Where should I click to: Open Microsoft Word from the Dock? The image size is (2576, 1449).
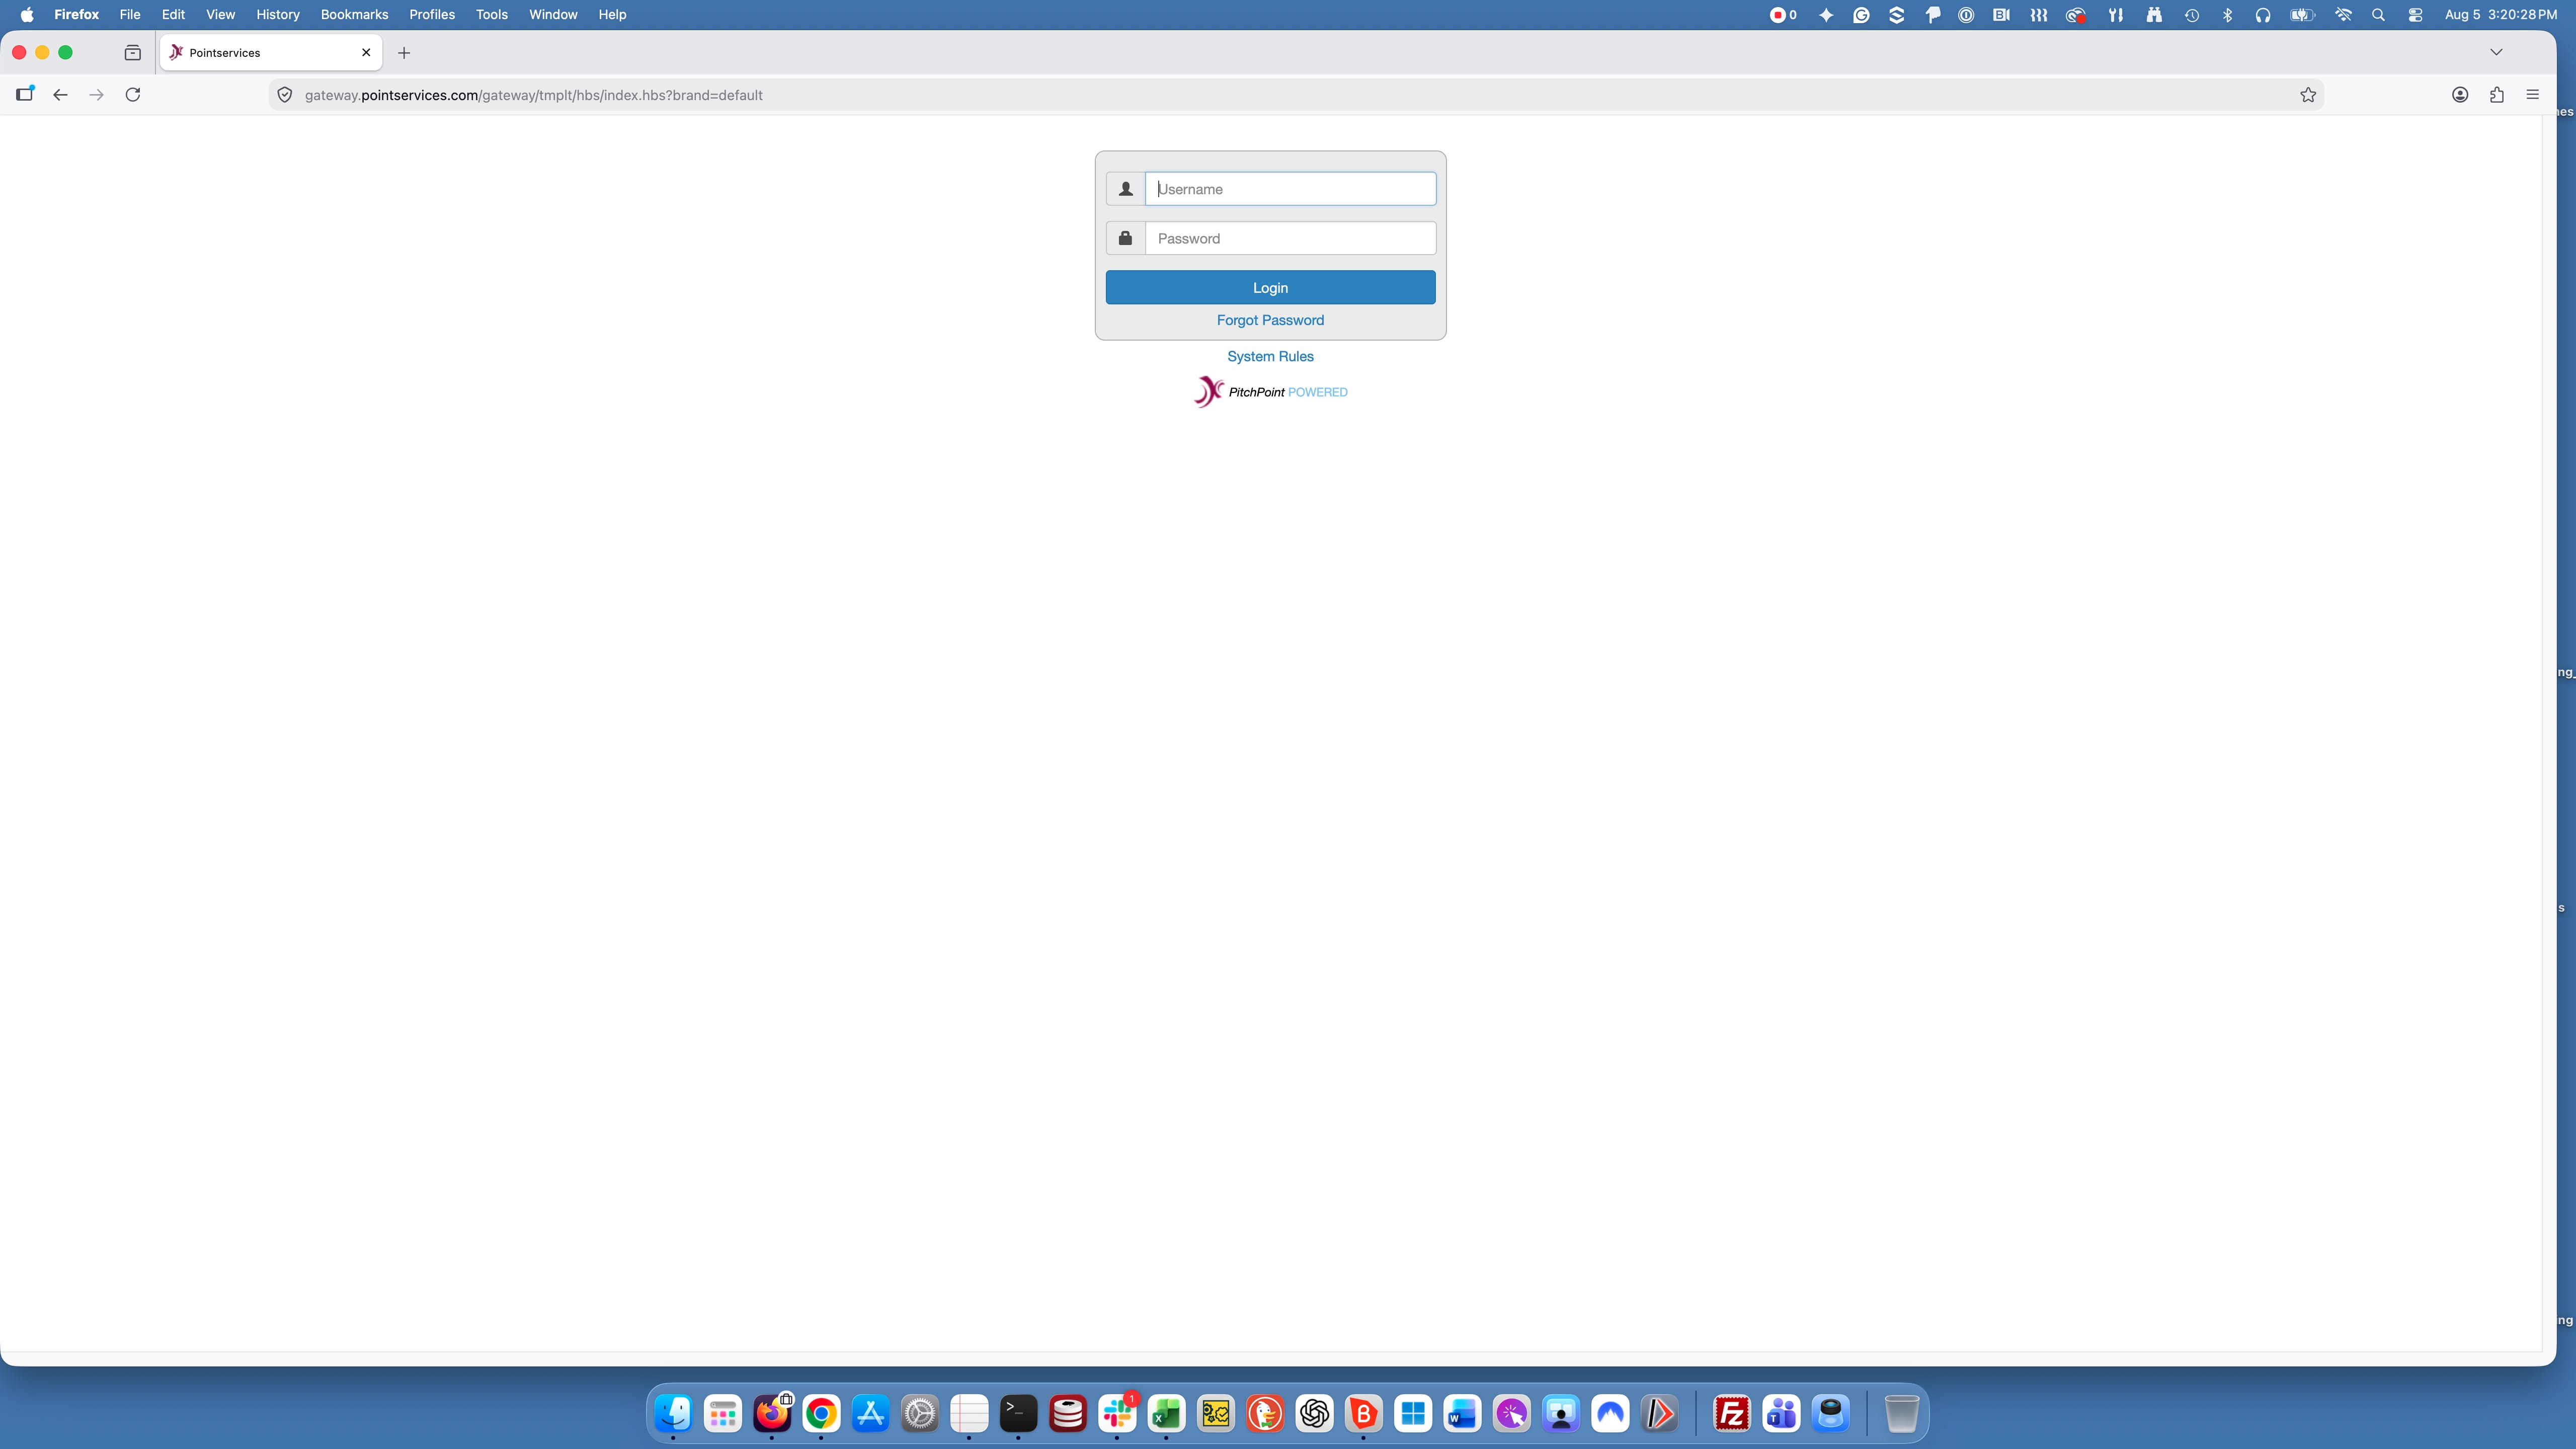tap(1462, 1414)
